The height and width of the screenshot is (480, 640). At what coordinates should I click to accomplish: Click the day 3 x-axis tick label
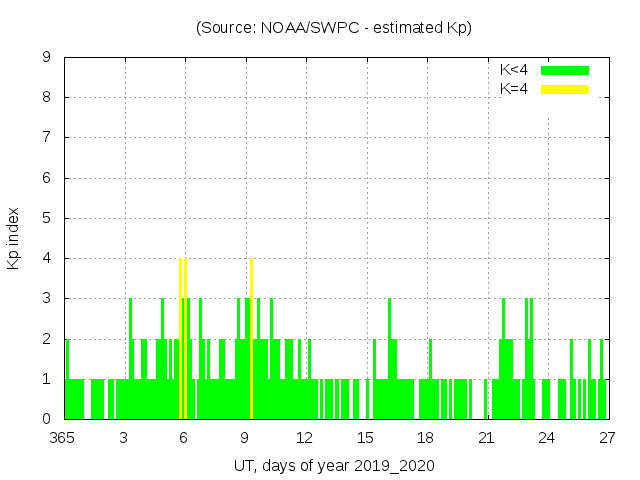[x=124, y=438]
